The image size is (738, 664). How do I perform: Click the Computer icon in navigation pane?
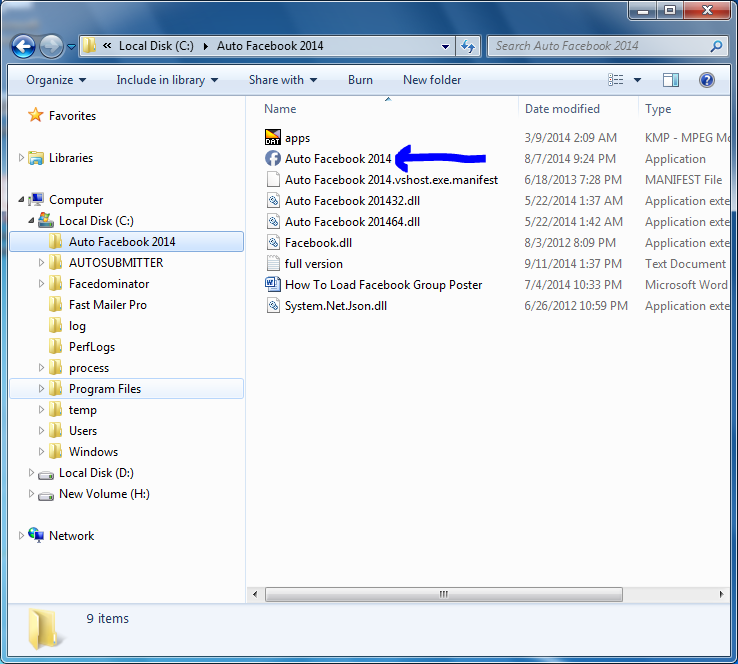(36, 200)
